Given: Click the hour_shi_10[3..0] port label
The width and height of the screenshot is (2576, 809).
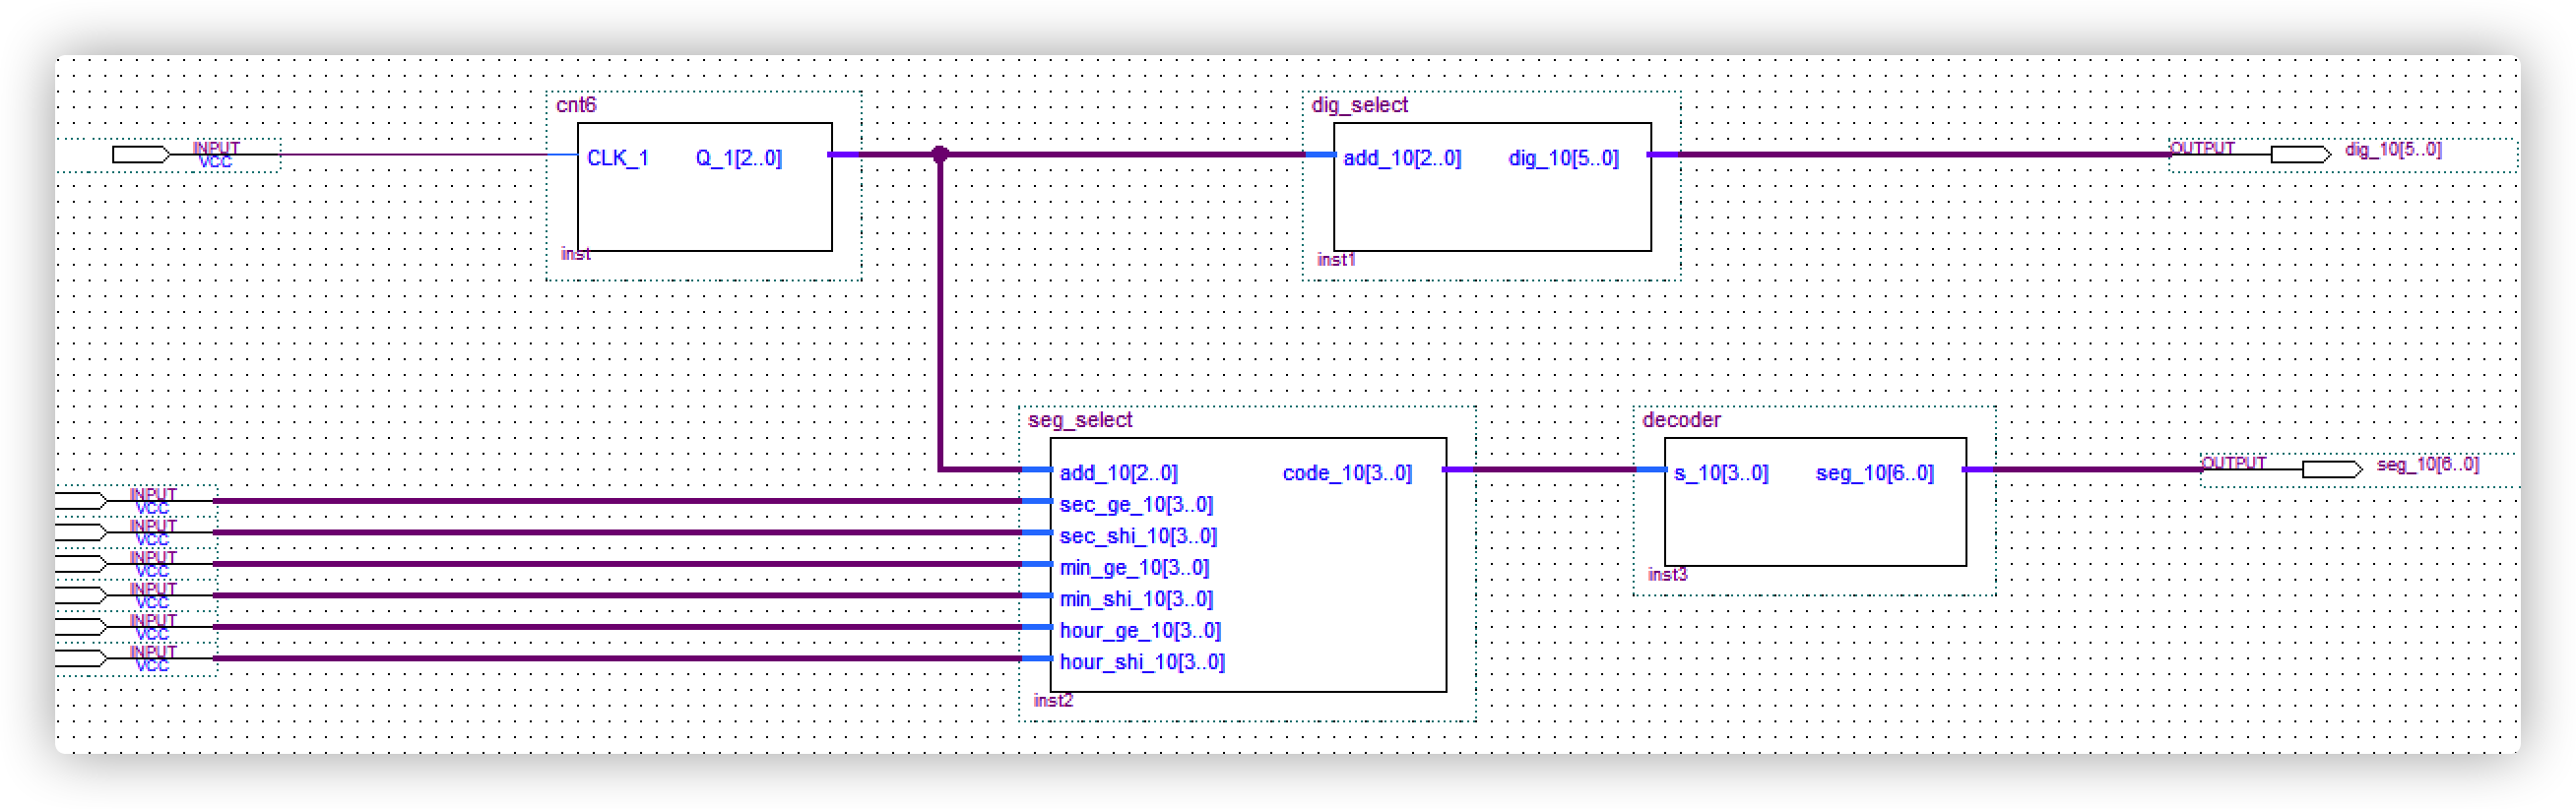Looking at the screenshot, I should 1142,662.
